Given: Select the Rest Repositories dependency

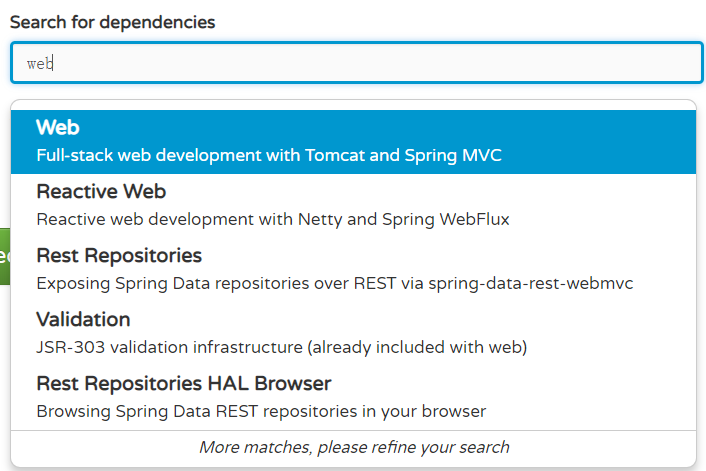Looking at the screenshot, I should coord(352,268).
